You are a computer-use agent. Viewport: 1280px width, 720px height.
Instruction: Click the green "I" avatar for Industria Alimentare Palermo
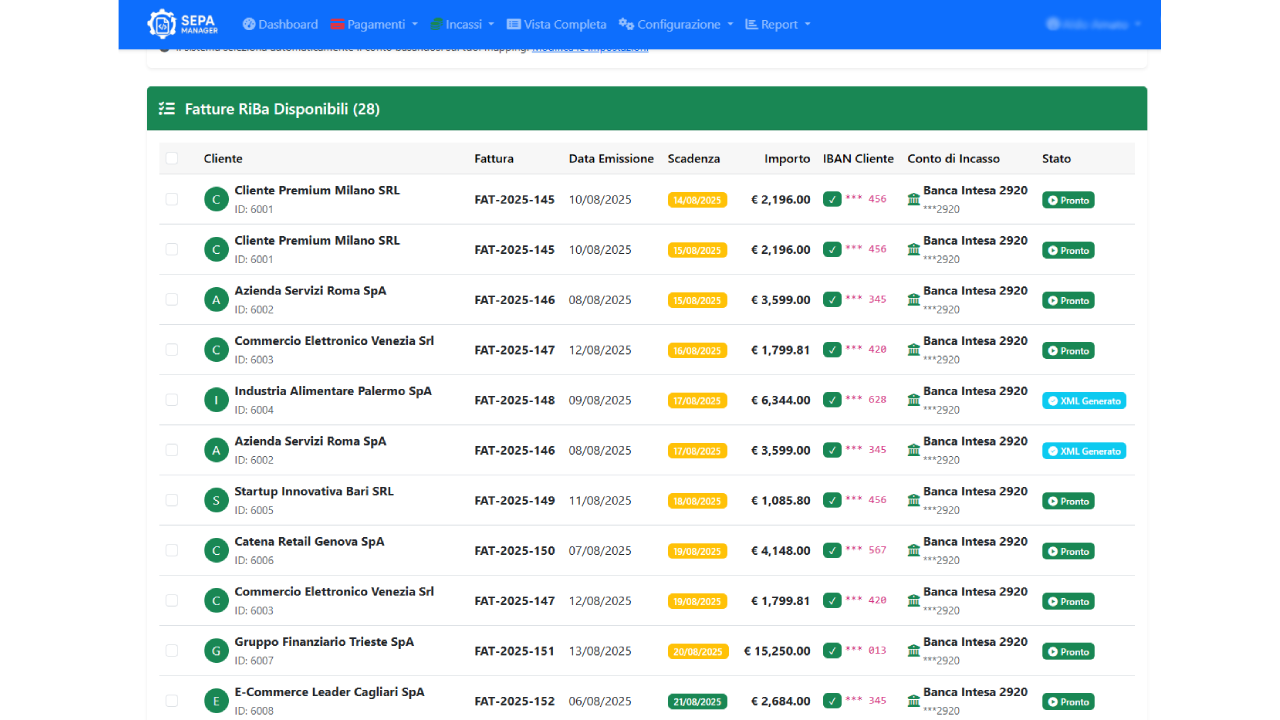tap(216, 400)
